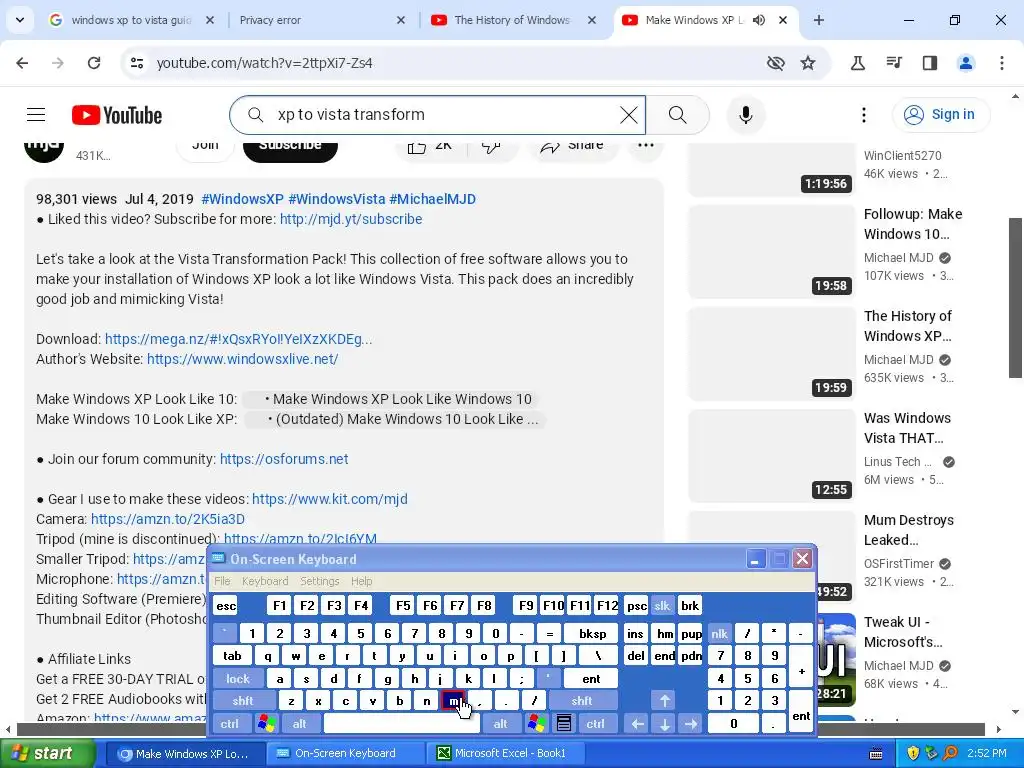Screen dimensions: 1024x768
Task: Click the security shield tray icon
Action: [x=913, y=753]
